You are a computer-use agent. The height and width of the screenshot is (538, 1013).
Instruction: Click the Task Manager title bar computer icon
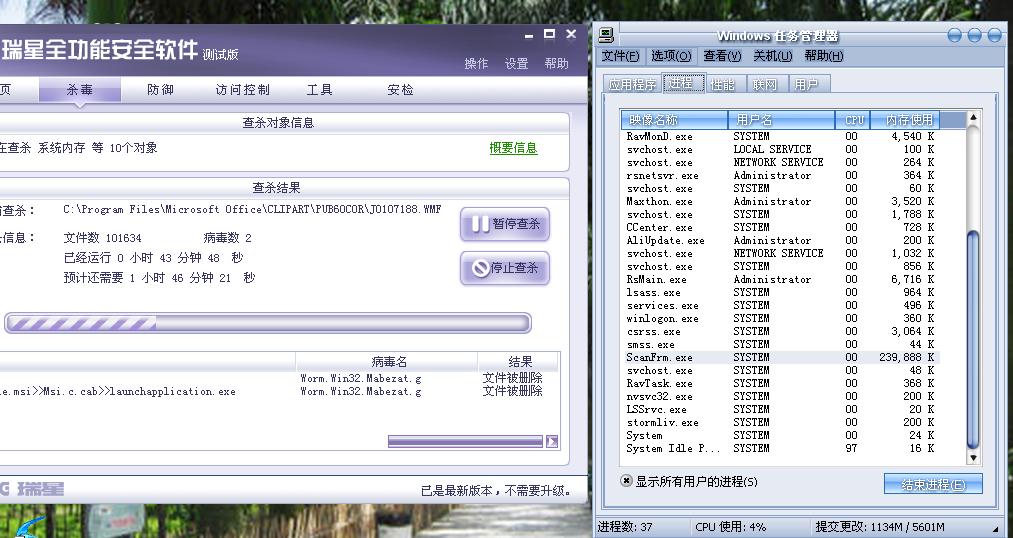click(606, 34)
